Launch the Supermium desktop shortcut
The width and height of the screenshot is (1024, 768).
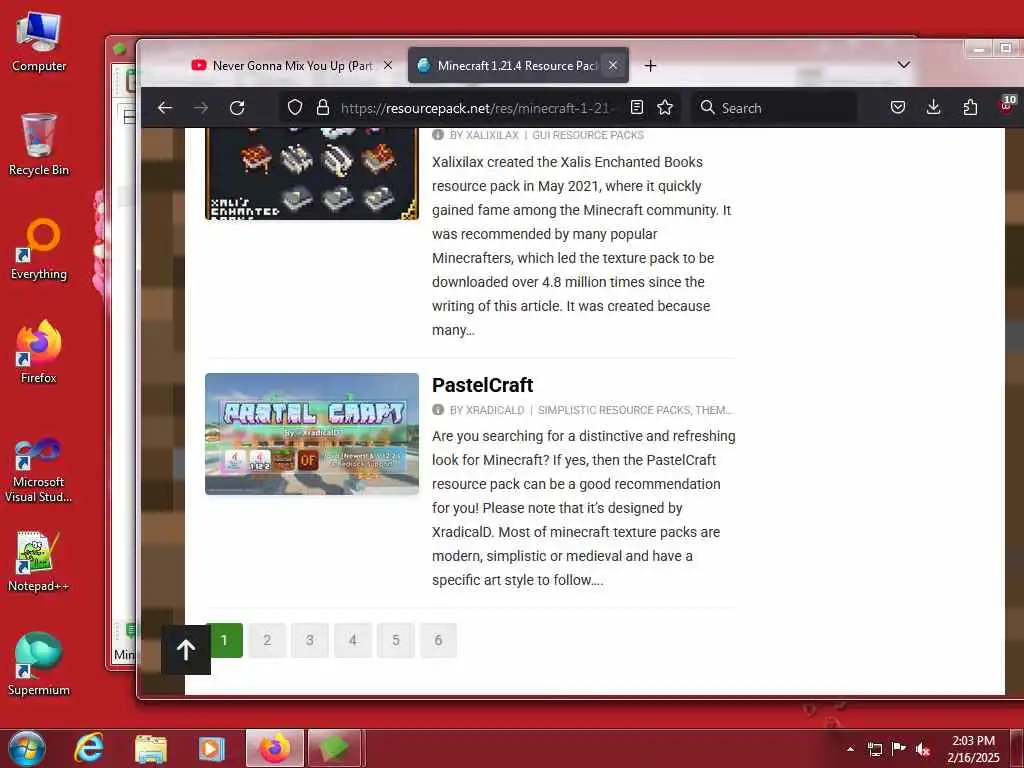coord(39,665)
